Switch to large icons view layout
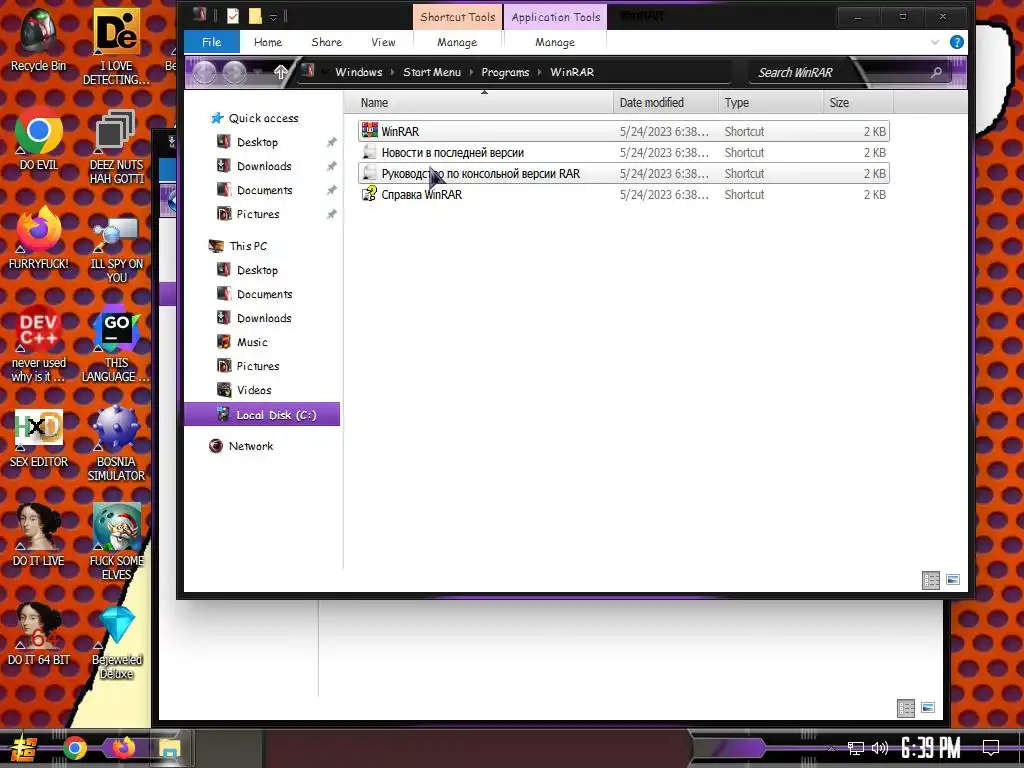The width and height of the screenshot is (1024, 768). pos(953,579)
